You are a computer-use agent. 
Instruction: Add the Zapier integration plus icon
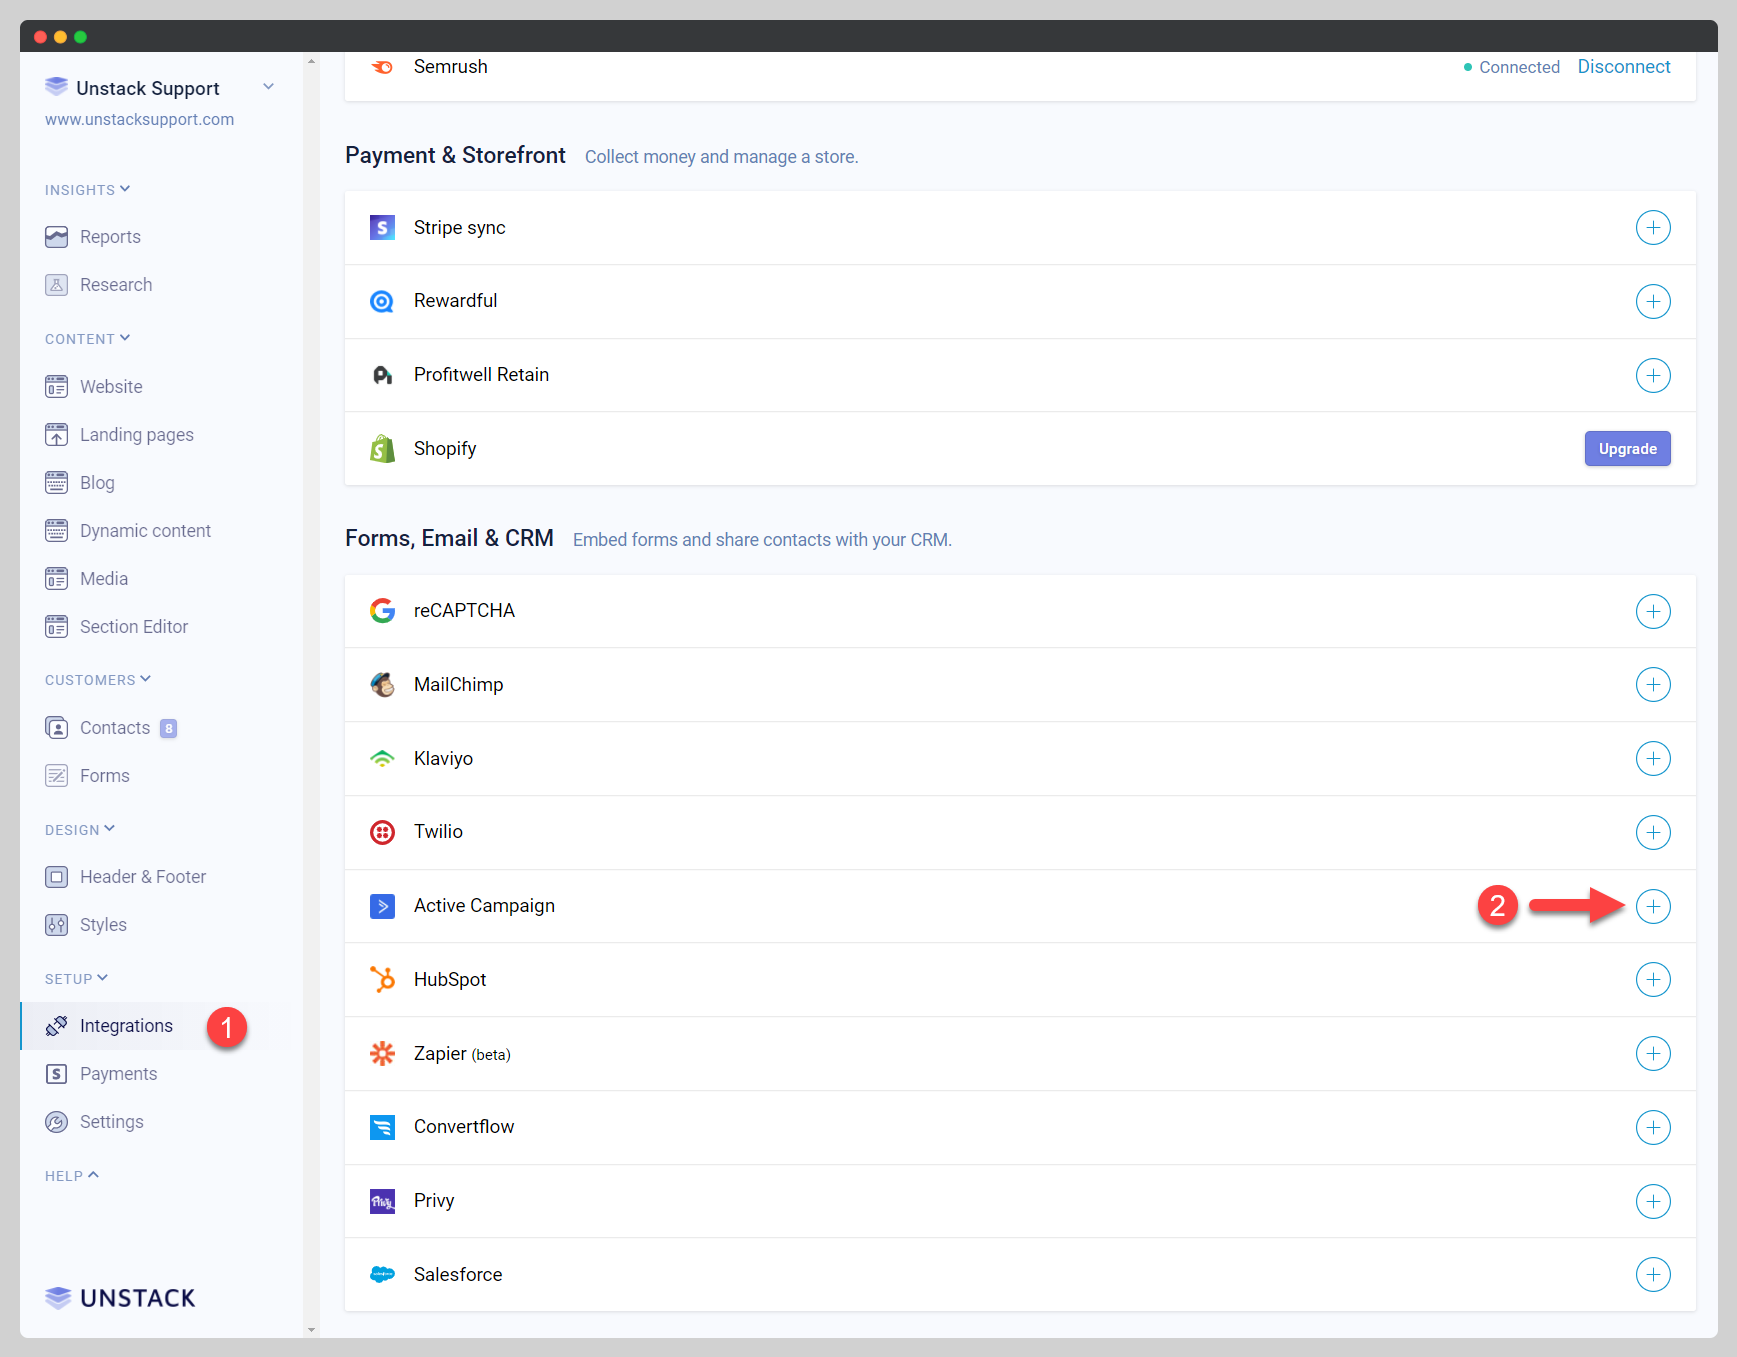point(1653,1053)
